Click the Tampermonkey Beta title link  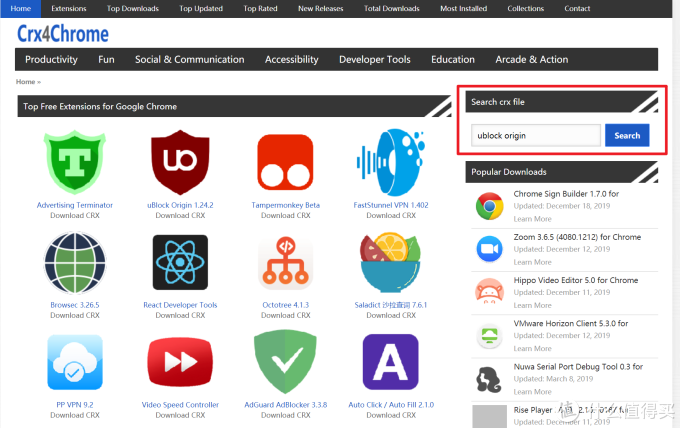point(285,205)
